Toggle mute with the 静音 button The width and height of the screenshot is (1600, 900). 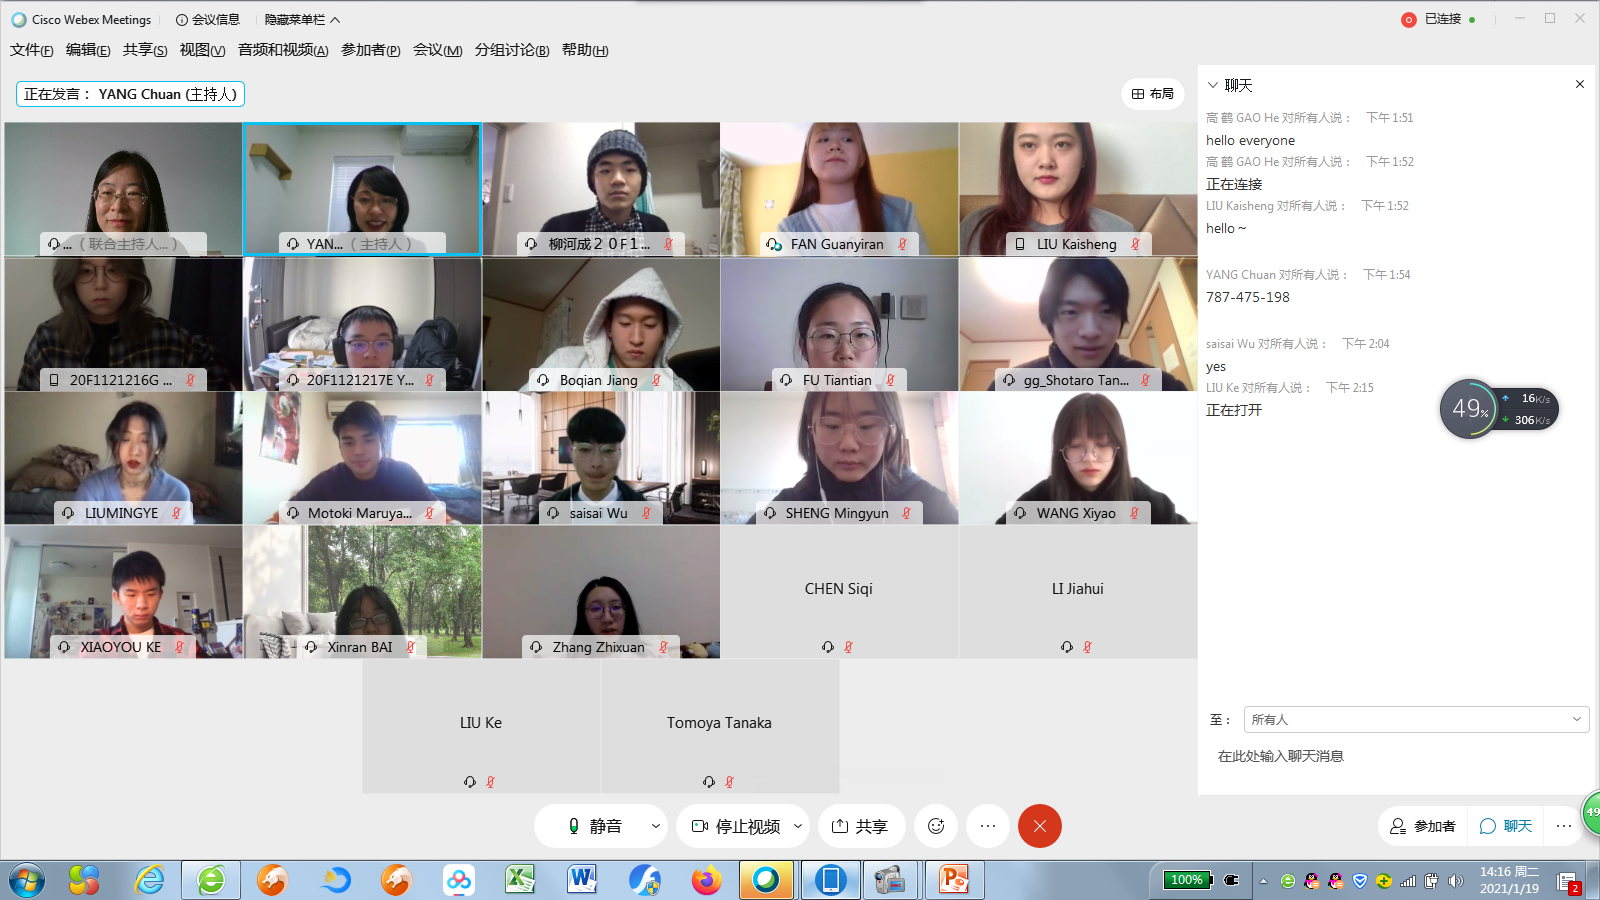594,826
